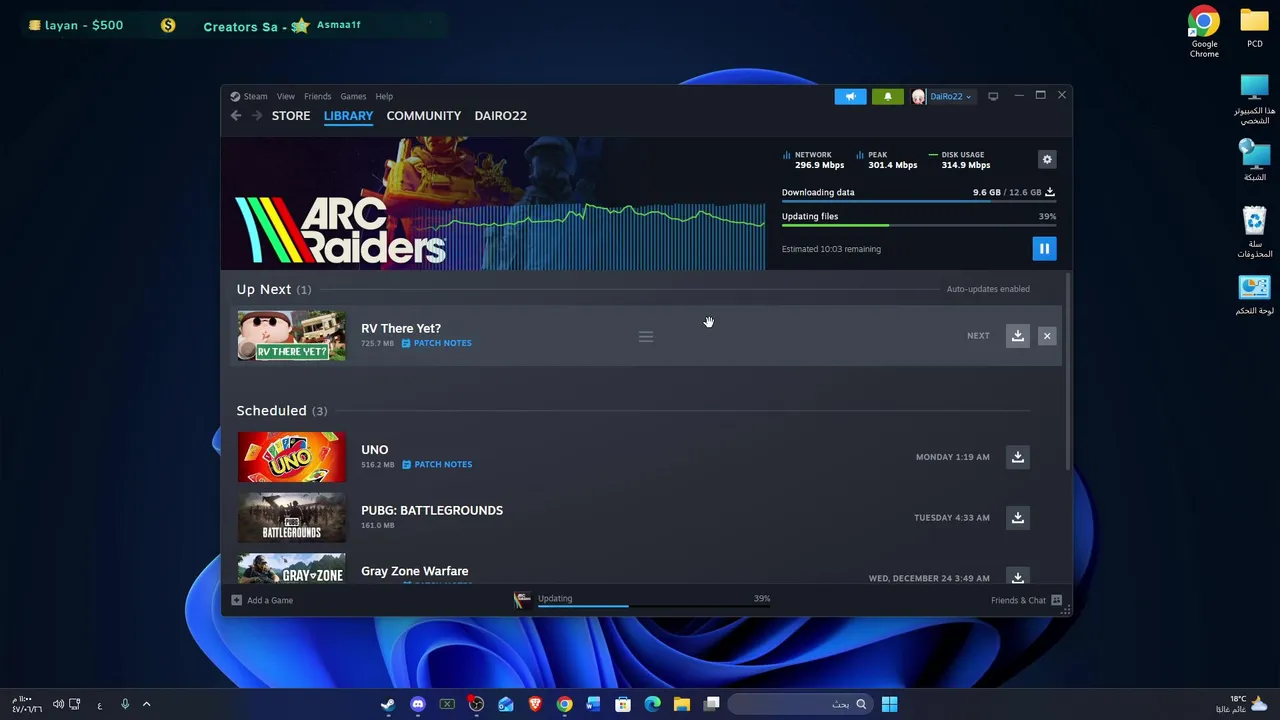Switch to the LIBRARY tab
This screenshot has width=1280, height=720.
pyautogui.click(x=348, y=116)
